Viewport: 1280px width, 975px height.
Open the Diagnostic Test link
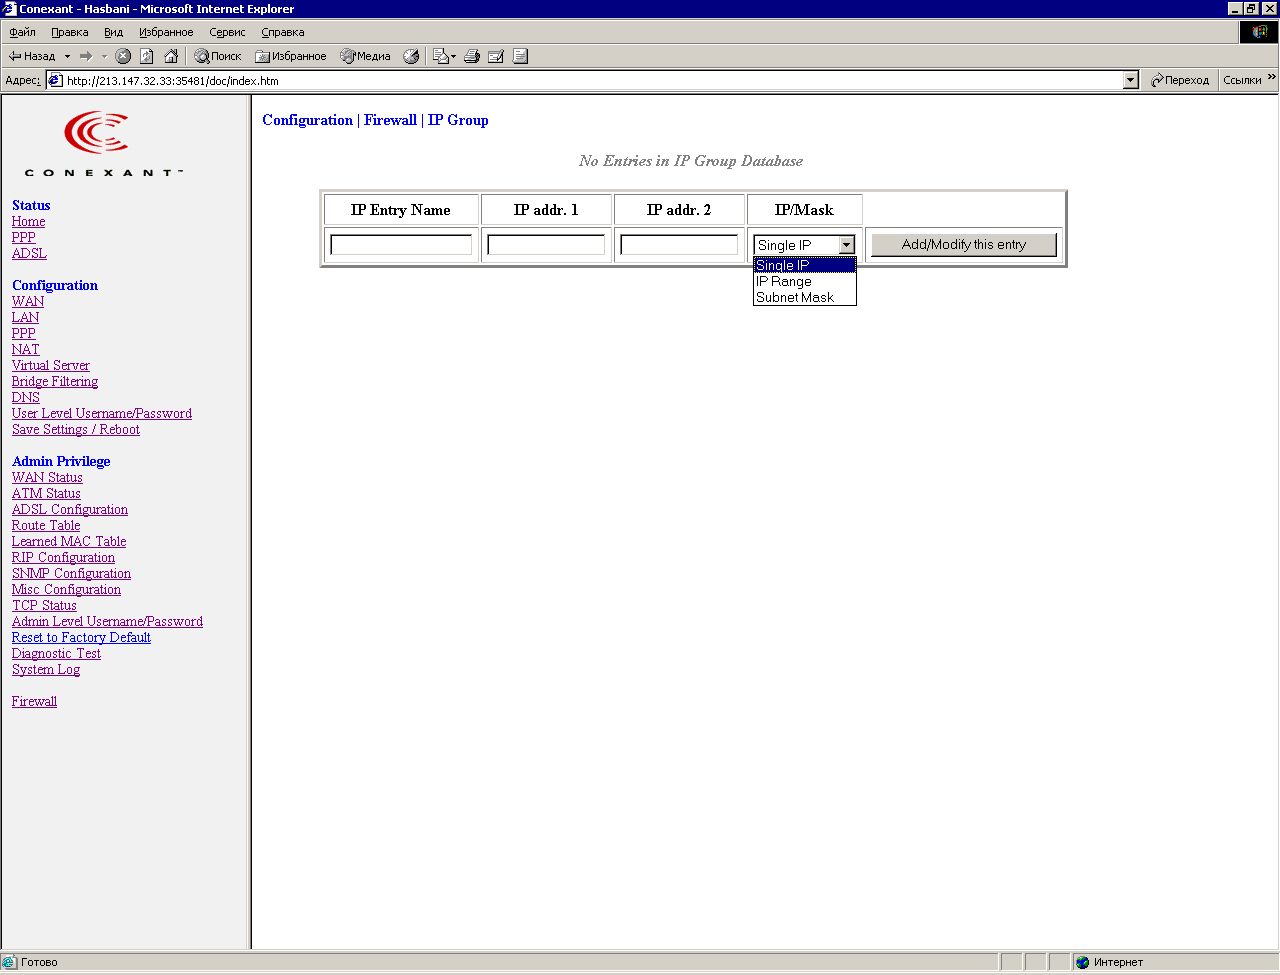pos(56,654)
